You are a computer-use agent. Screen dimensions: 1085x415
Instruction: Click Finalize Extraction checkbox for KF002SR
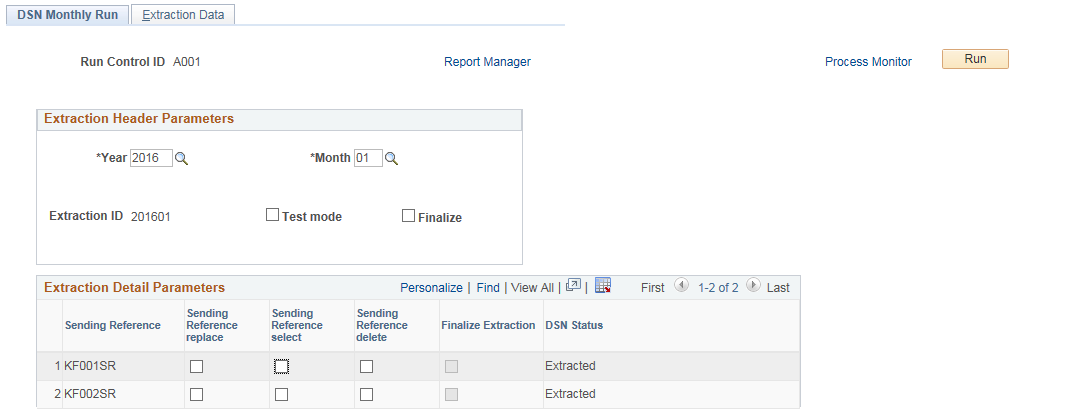pos(451,395)
